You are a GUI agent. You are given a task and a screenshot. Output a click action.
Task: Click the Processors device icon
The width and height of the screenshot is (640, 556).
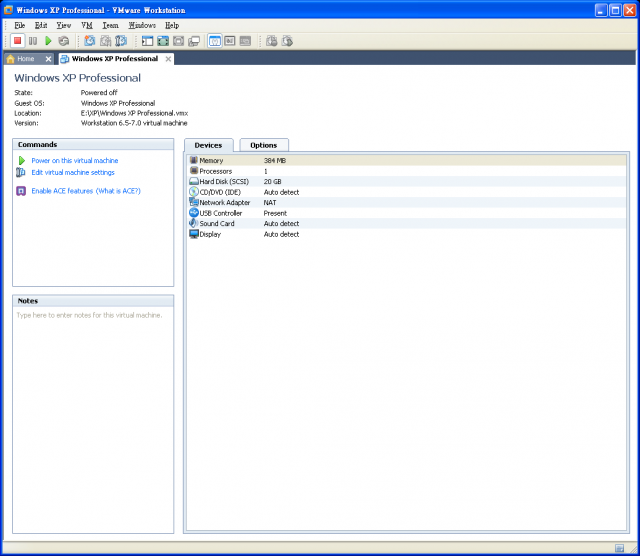pyautogui.click(x=194, y=171)
